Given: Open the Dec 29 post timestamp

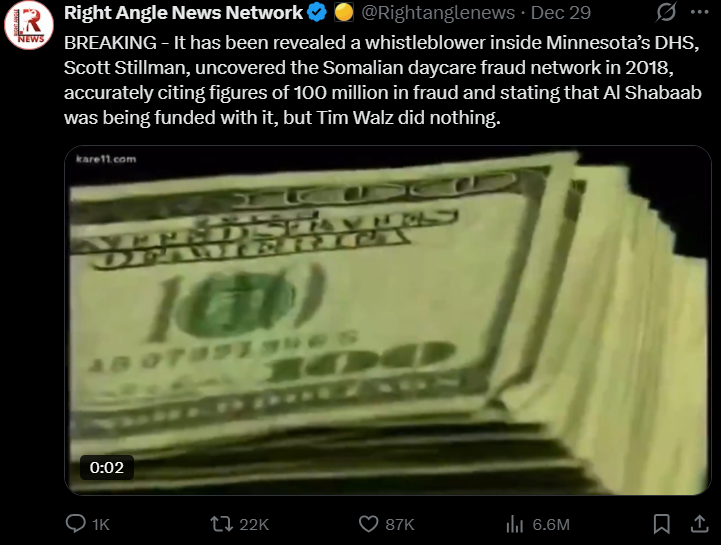Looking at the screenshot, I should click(561, 12).
